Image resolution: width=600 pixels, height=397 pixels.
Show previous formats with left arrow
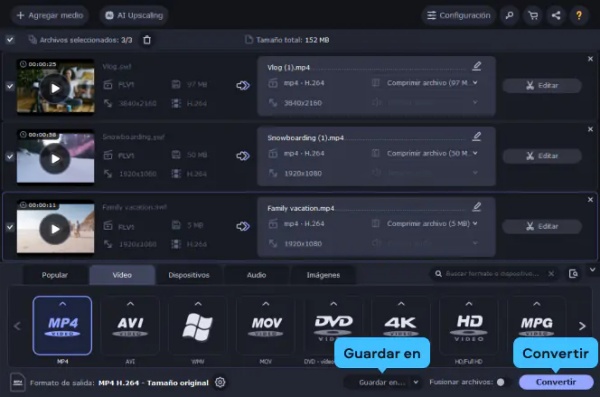pyautogui.click(x=17, y=326)
